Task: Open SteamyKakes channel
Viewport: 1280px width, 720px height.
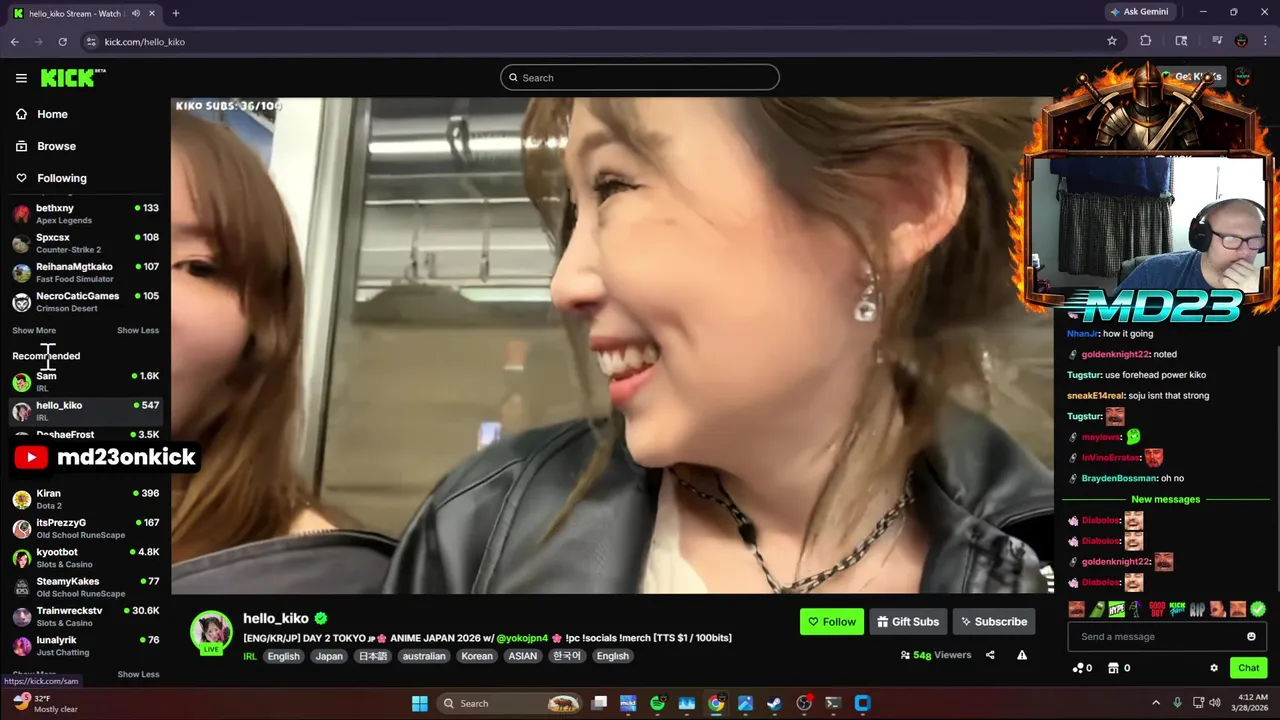Action: click(85, 586)
